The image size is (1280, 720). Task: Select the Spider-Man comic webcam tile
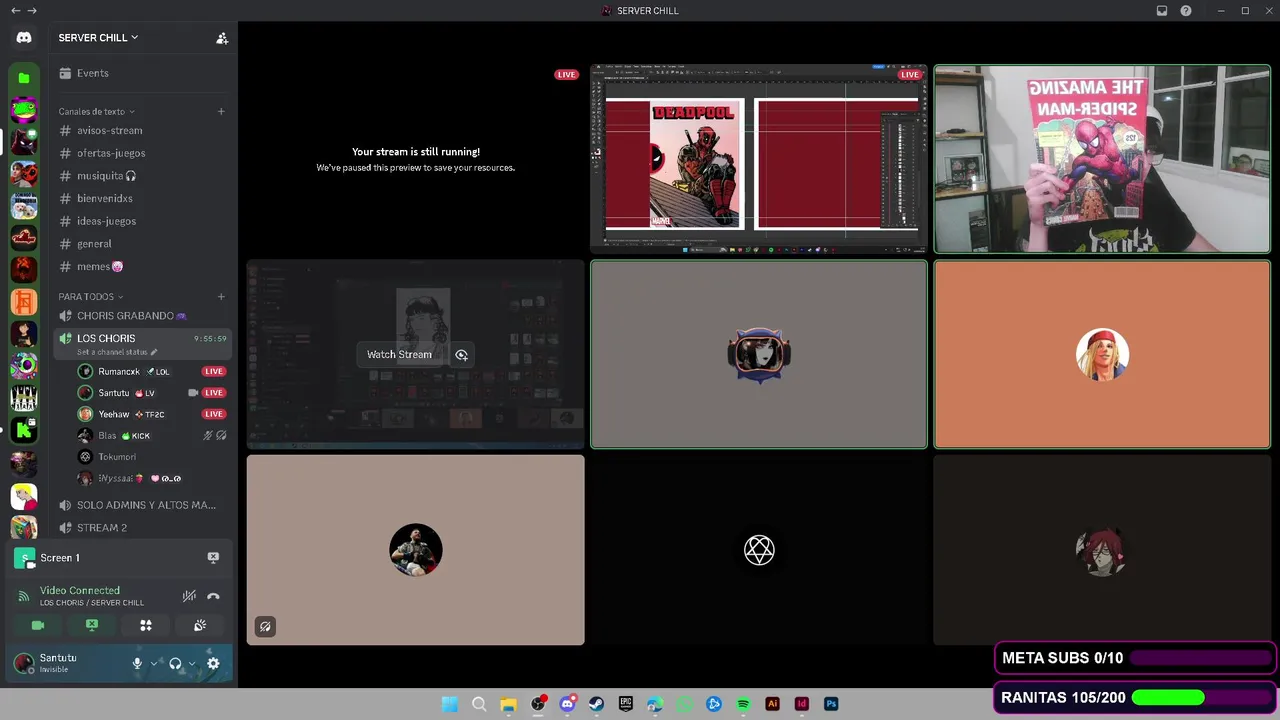coord(1102,158)
